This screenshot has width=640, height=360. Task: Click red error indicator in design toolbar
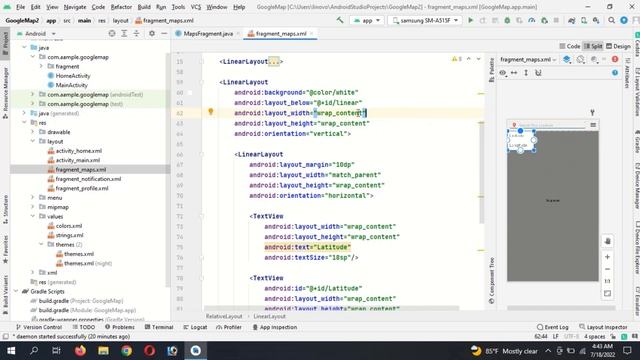click(615, 60)
